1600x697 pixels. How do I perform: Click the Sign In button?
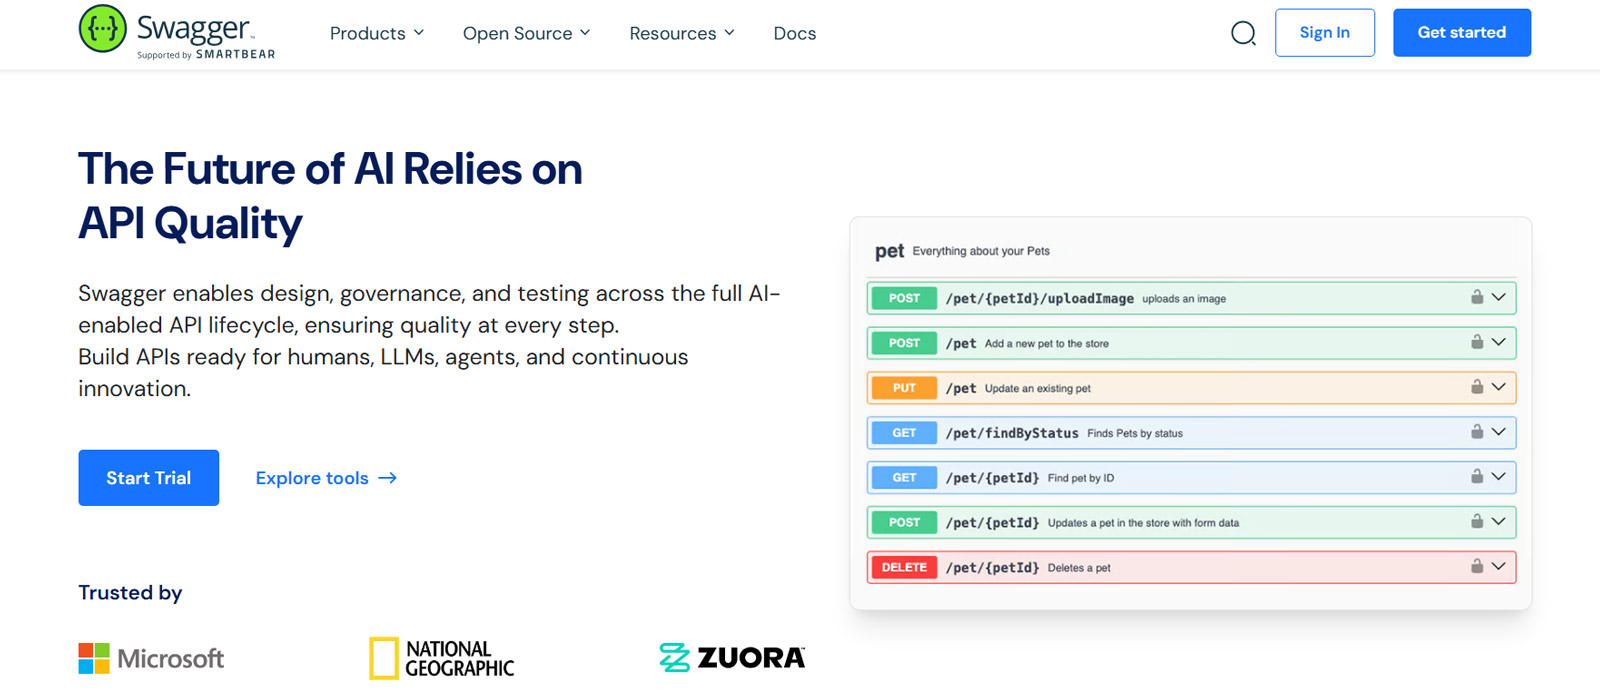(x=1325, y=33)
